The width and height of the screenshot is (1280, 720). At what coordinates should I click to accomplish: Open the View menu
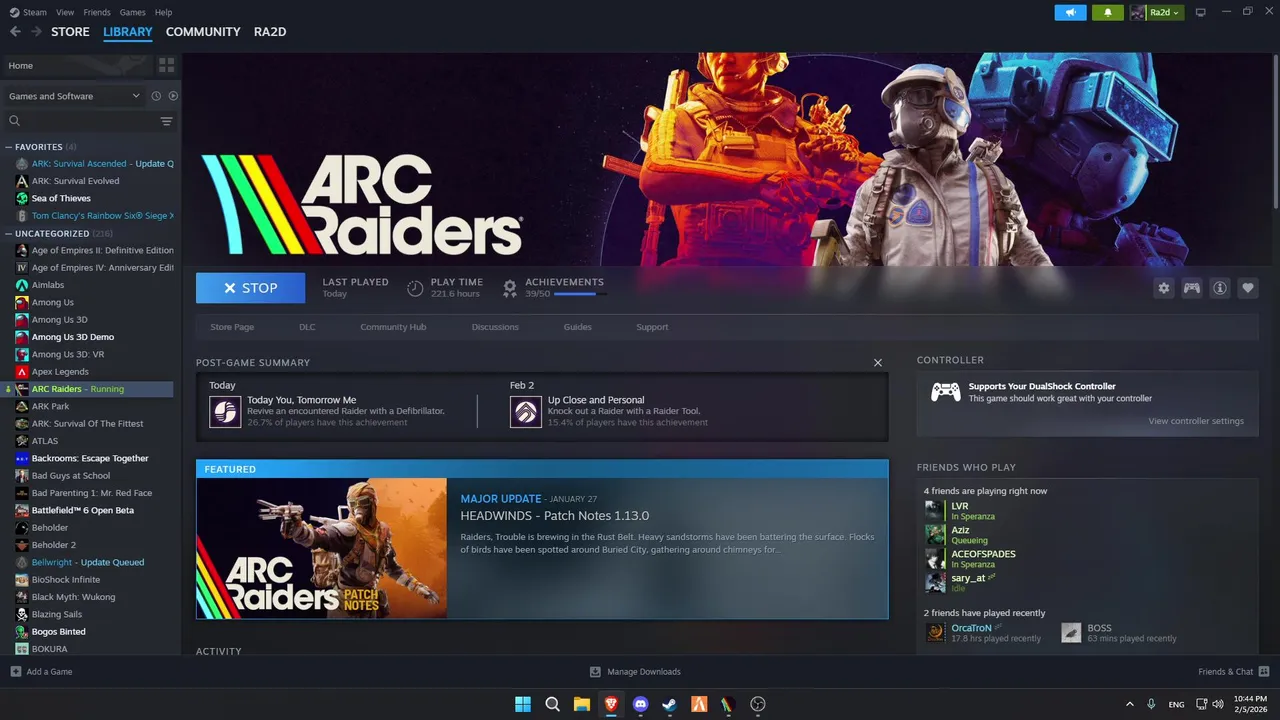click(x=65, y=12)
